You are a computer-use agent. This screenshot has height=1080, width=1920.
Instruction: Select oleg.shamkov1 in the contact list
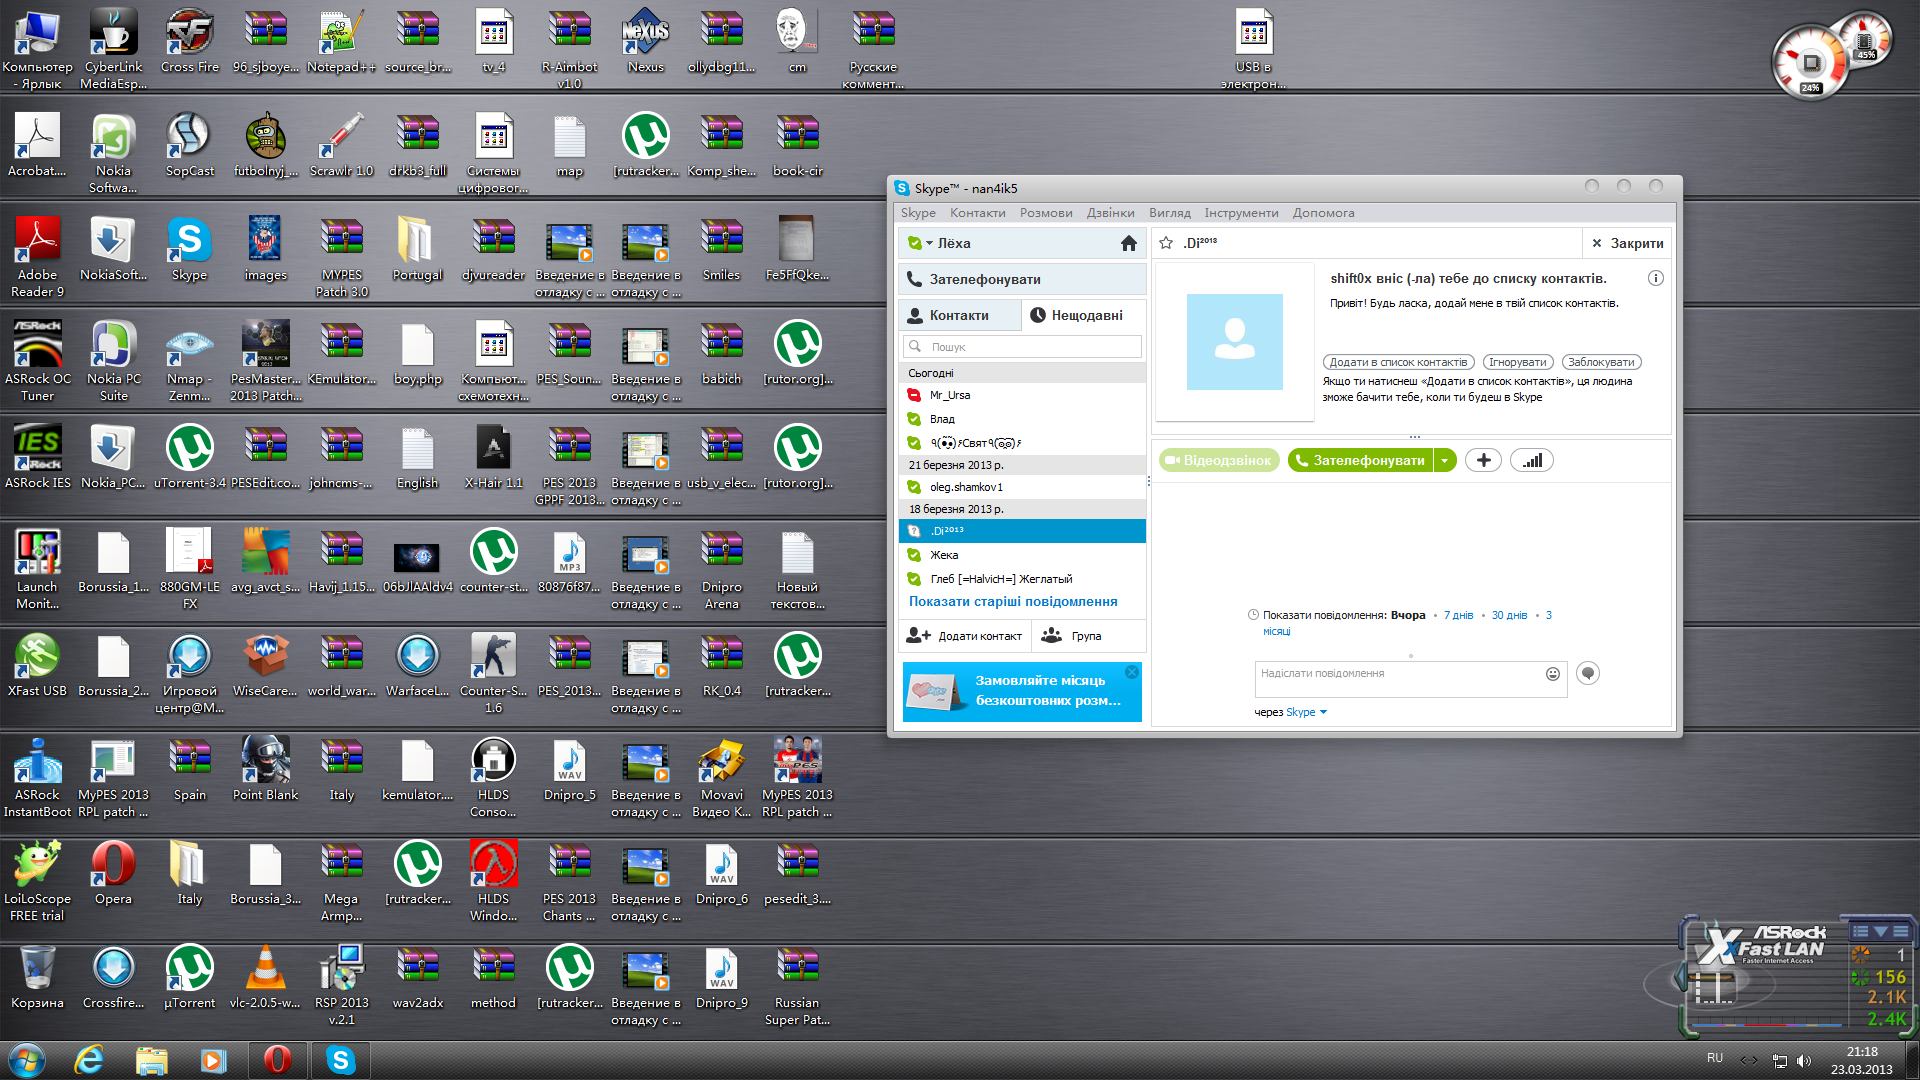(x=966, y=487)
